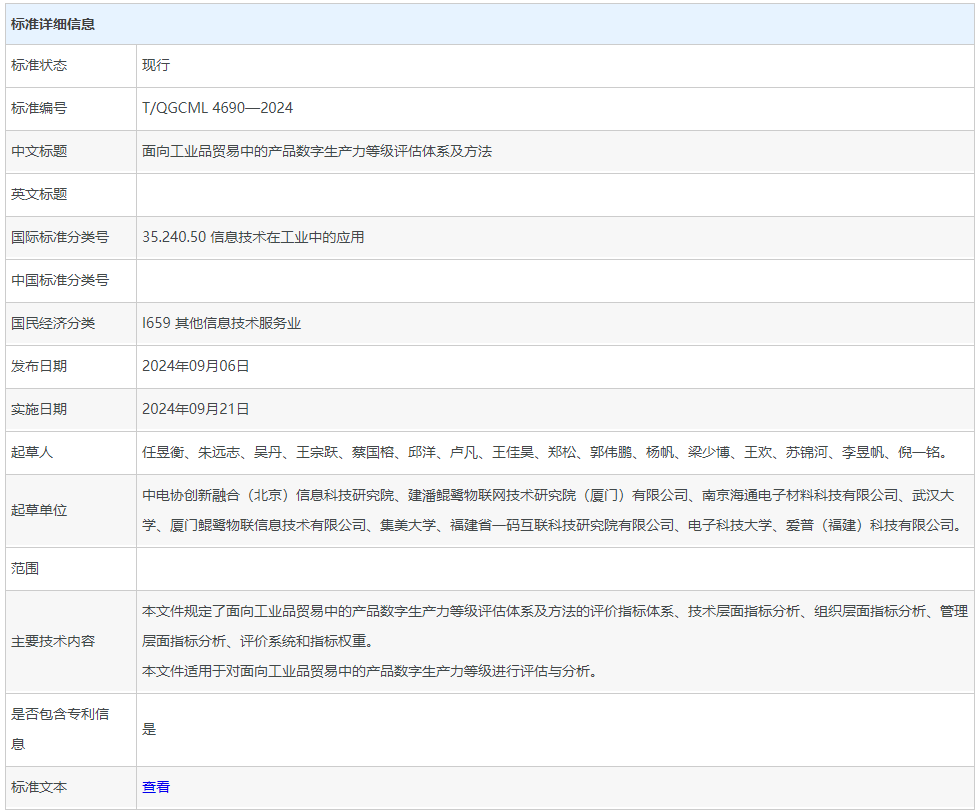Image resolution: width=979 pixels, height=810 pixels.
Task: Click the 标准详细信息 table header
Action: coord(53,24)
